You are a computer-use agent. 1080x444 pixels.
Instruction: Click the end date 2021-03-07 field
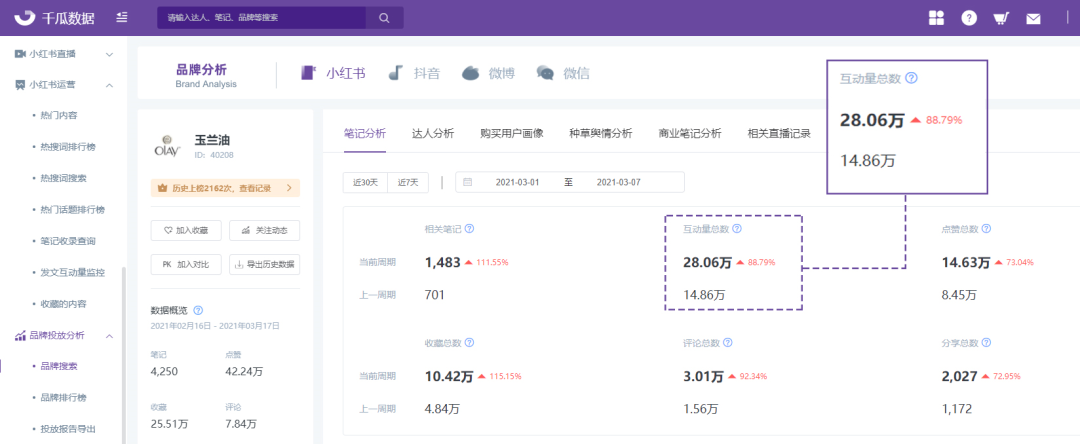coord(619,182)
